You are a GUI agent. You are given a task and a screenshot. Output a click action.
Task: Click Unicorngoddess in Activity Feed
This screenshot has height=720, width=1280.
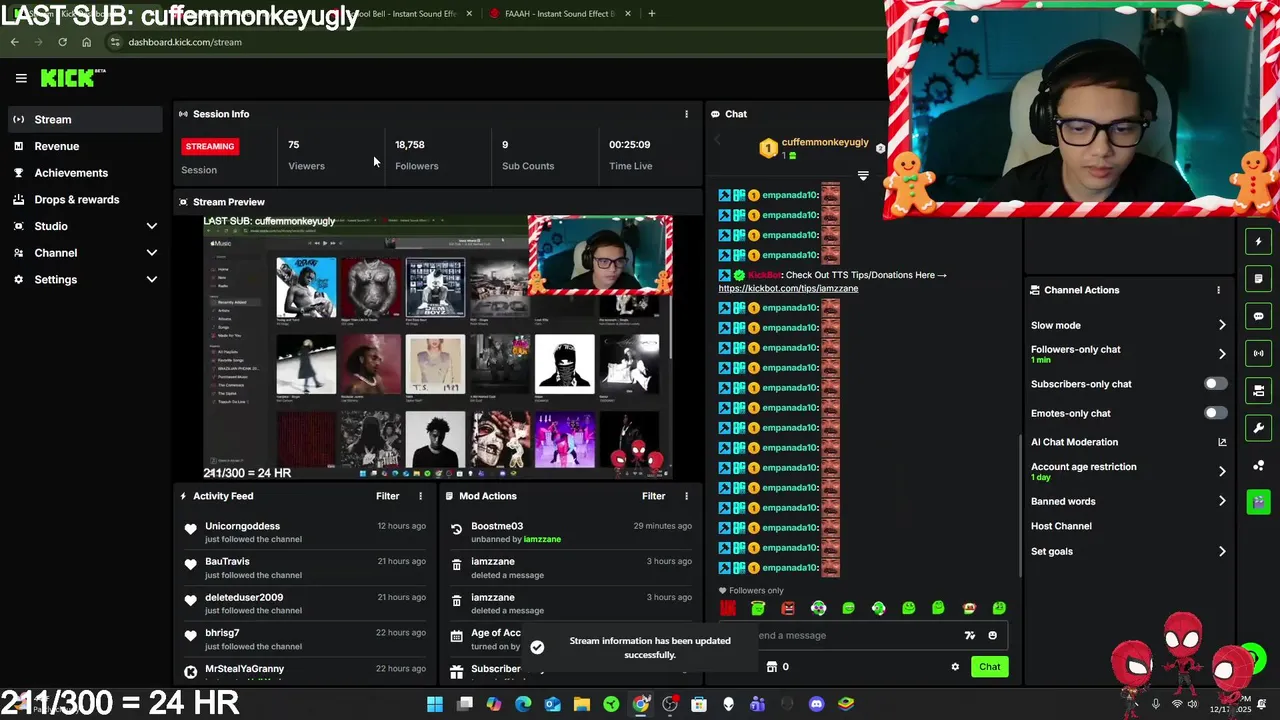242,526
